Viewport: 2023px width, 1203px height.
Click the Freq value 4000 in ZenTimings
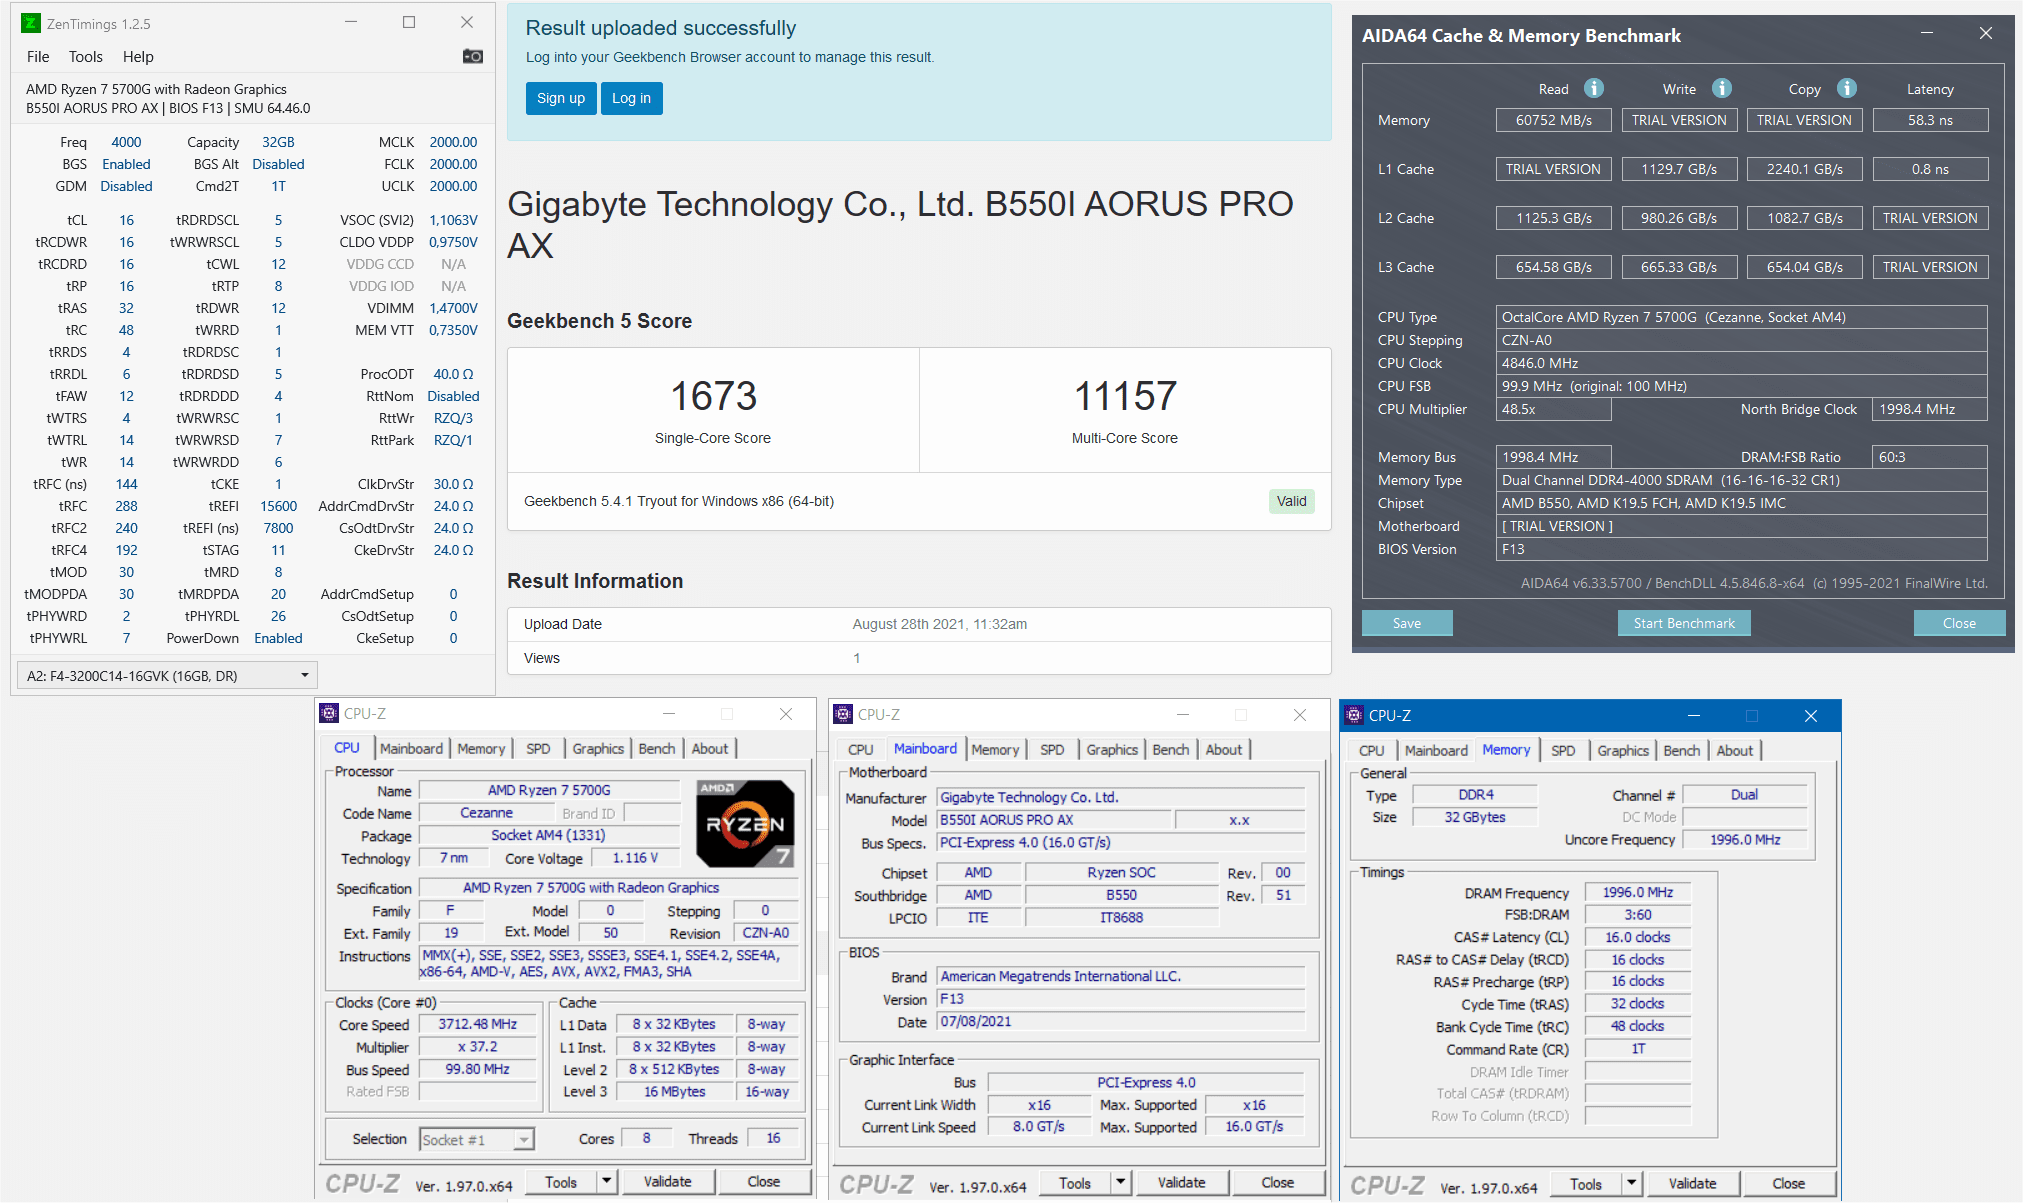pyautogui.click(x=126, y=142)
